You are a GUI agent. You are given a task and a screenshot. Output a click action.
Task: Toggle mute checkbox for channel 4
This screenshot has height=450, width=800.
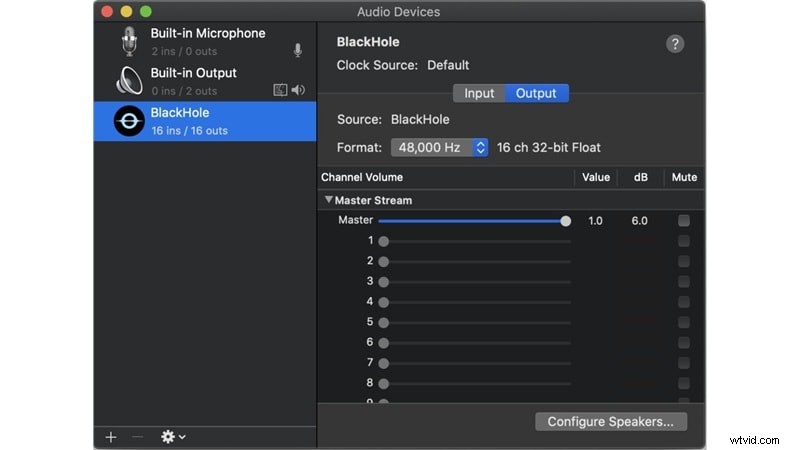[684, 302]
